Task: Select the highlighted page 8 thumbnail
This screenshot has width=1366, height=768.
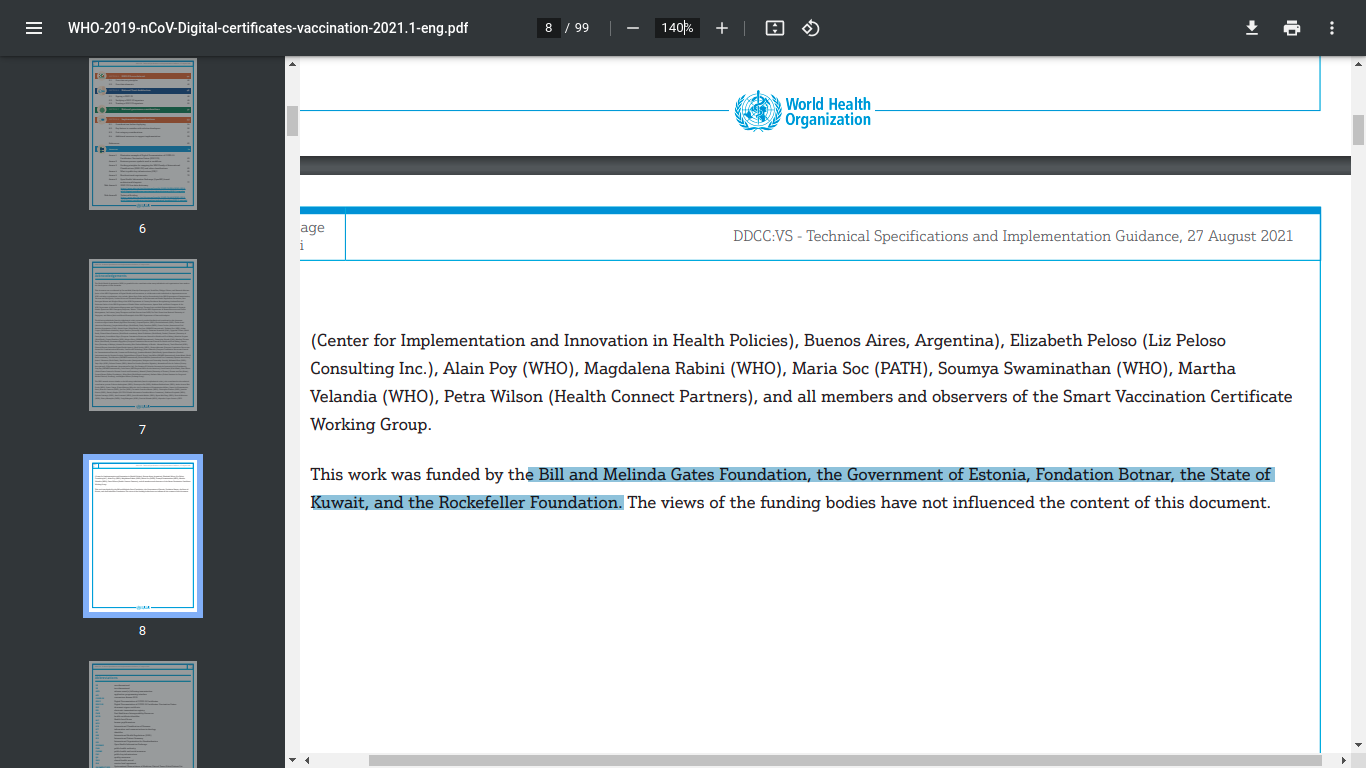Action: click(x=143, y=535)
